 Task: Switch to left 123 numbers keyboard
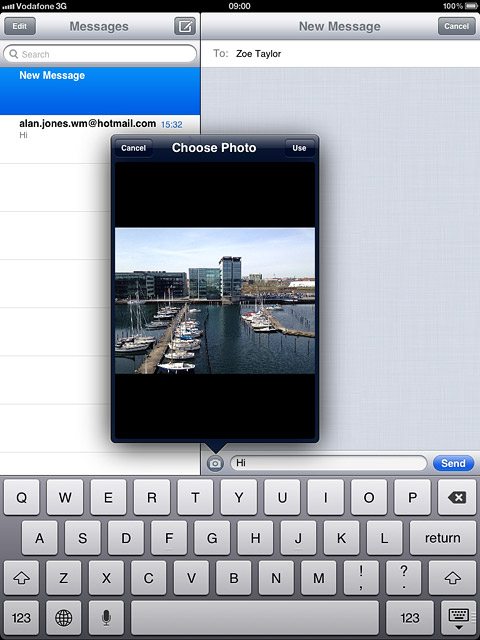pyautogui.click(x=21, y=618)
